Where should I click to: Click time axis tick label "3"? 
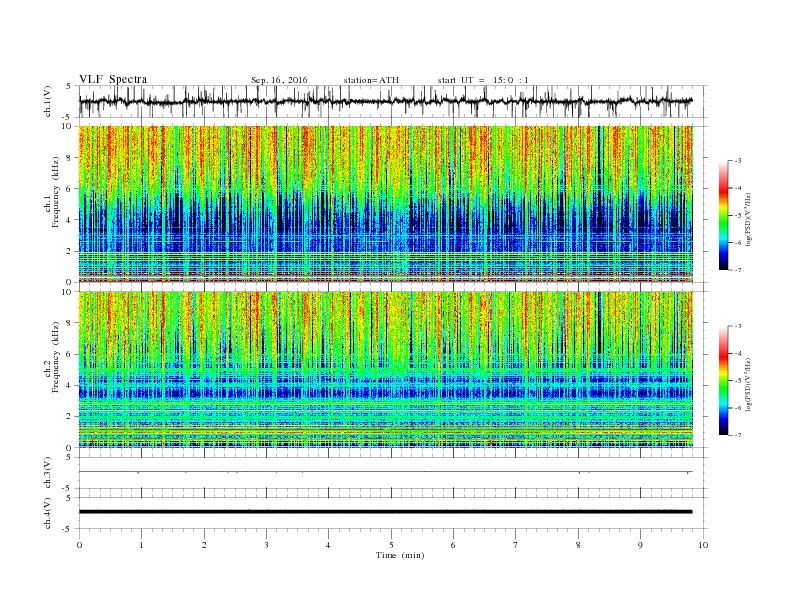coord(266,545)
